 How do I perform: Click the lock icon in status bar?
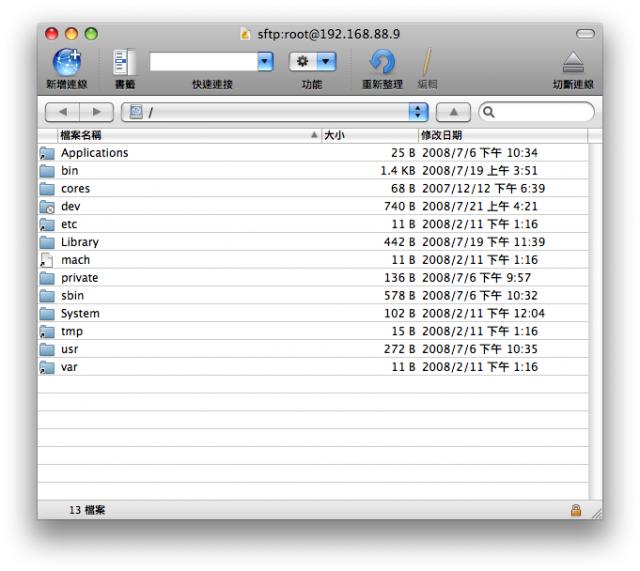coord(575,510)
